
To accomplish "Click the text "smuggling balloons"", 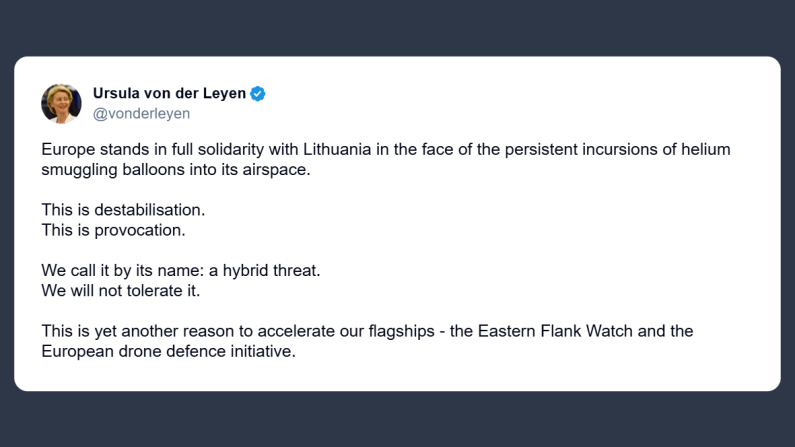I will tap(108, 168).
